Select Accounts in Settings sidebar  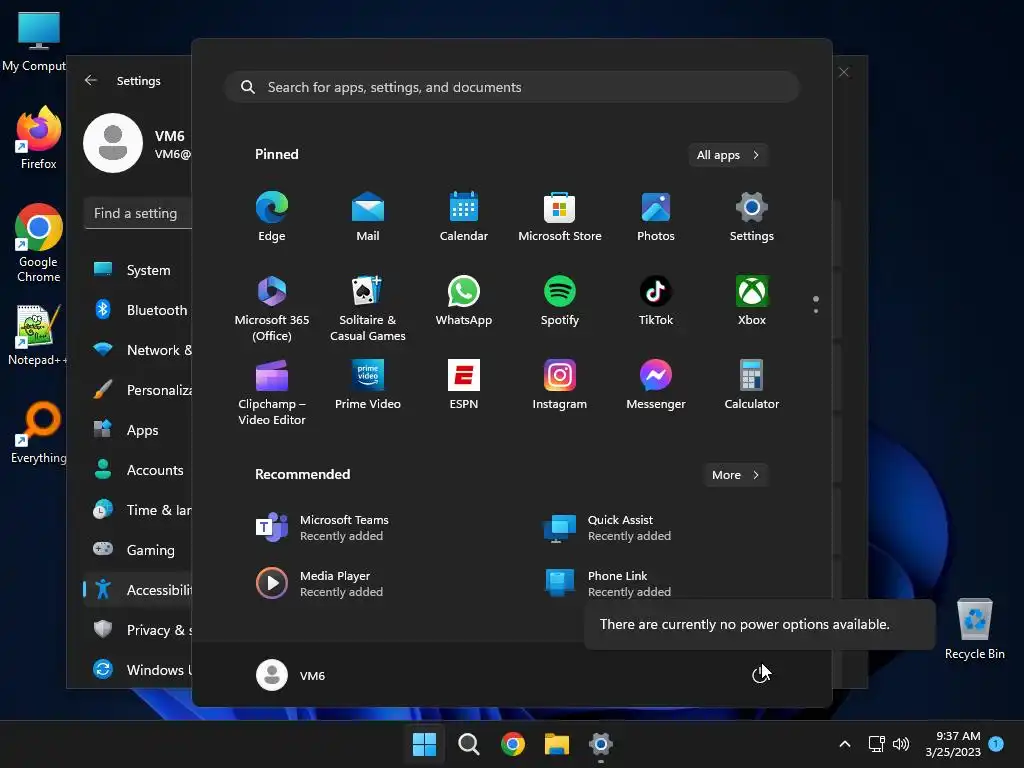coord(138,470)
